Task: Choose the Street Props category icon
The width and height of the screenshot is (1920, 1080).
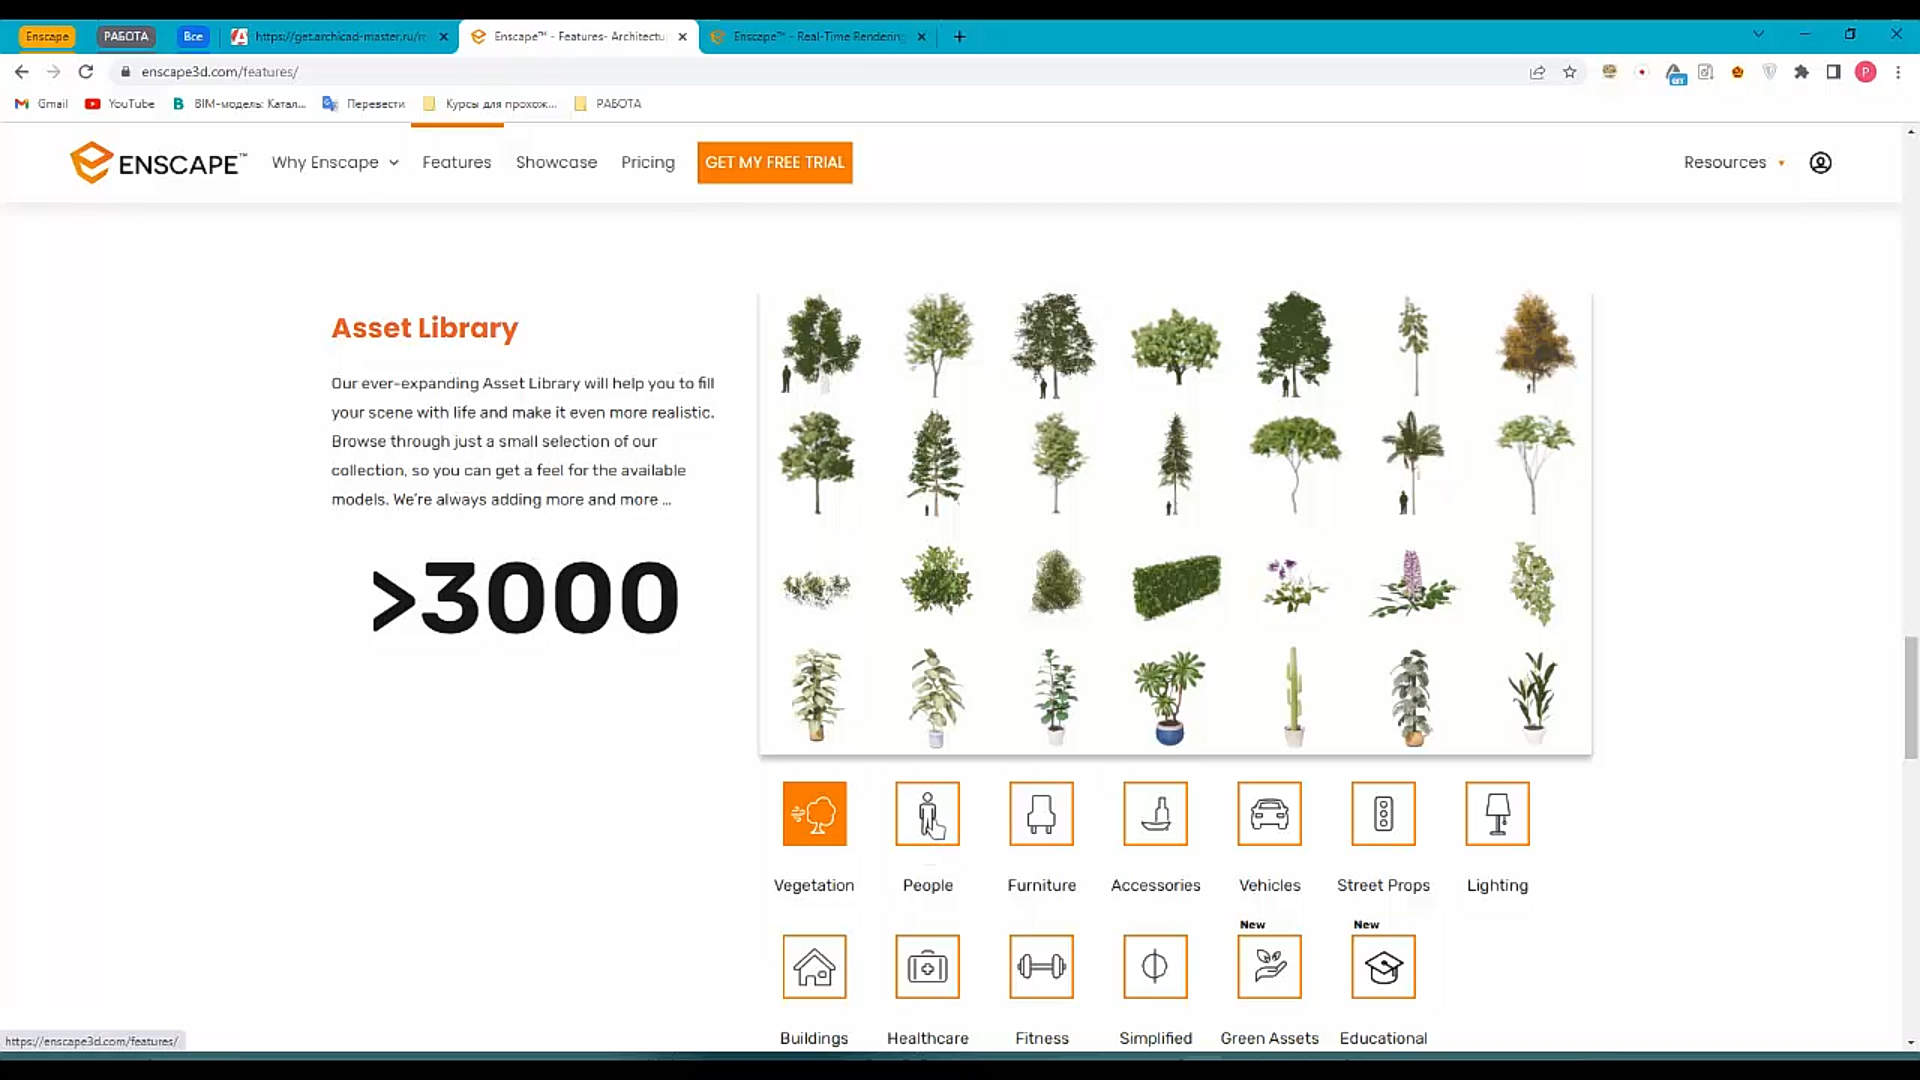Action: pyautogui.click(x=1383, y=813)
